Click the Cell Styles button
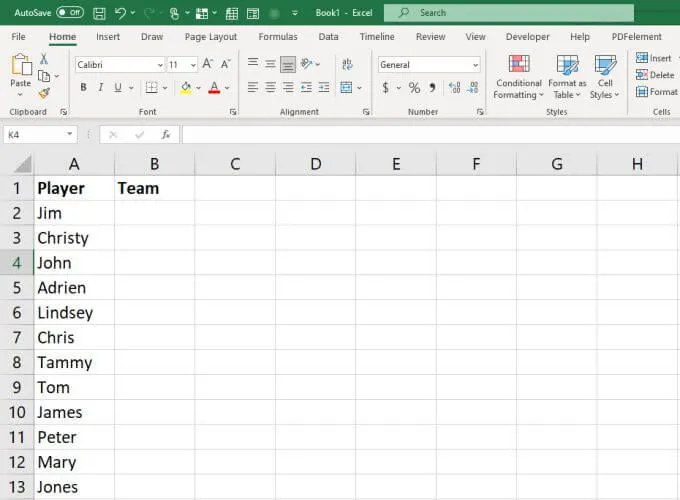The height and width of the screenshot is (500, 680). click(605, 76)
